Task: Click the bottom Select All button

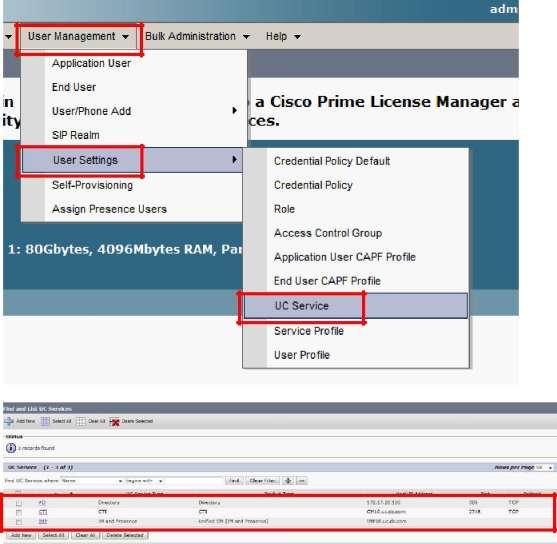Action: tap(53, 535)
